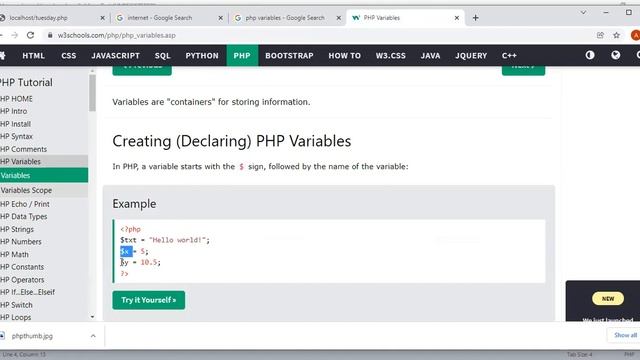Open W3.CSS in the top nav
The height and width of the screenshot is (360, 640).
[391, 56]
